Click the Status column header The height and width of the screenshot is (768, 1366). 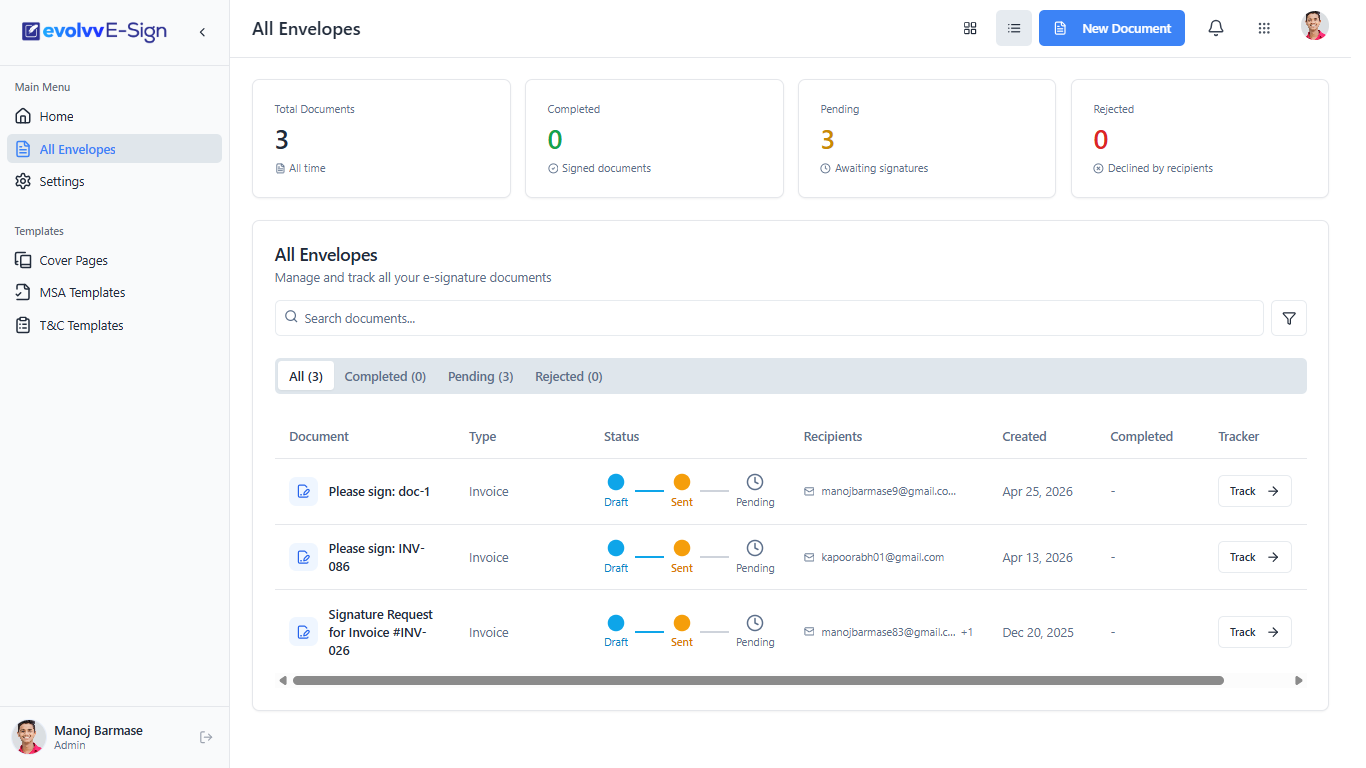(621, 437)
